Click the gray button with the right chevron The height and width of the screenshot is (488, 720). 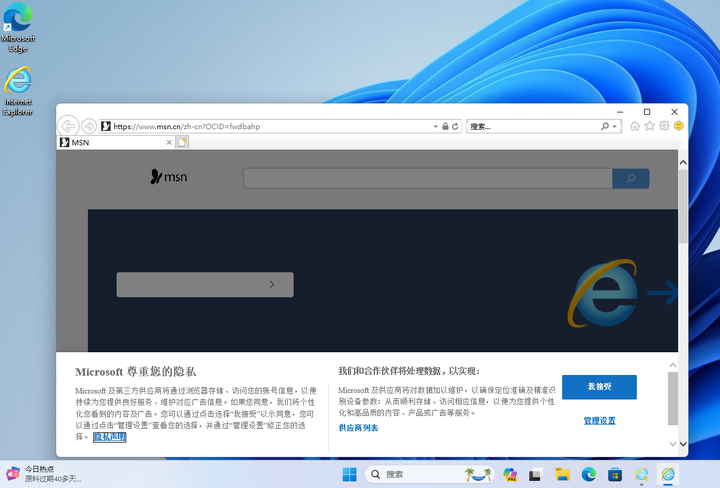[205, 285]
